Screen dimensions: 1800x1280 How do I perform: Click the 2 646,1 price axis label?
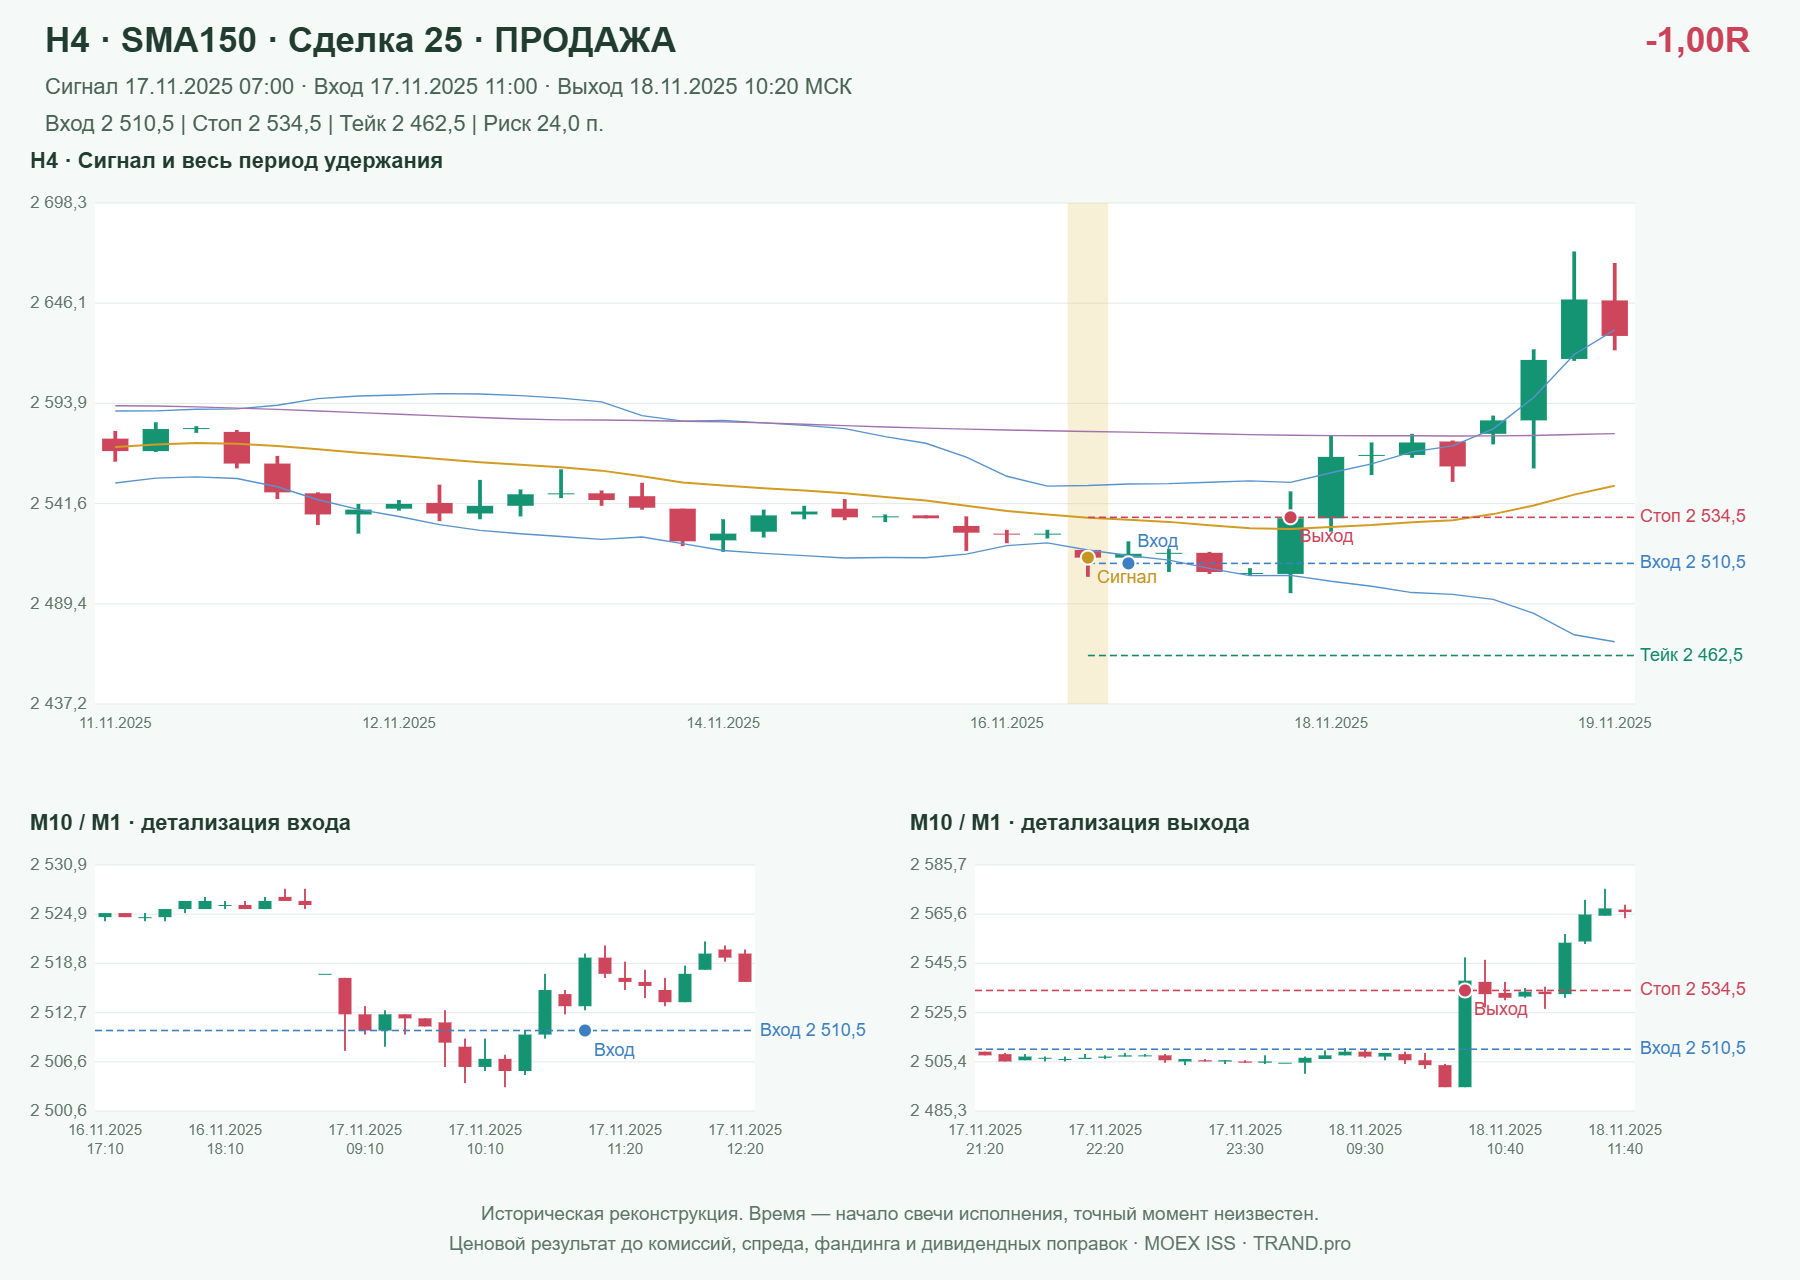point(58,302)
